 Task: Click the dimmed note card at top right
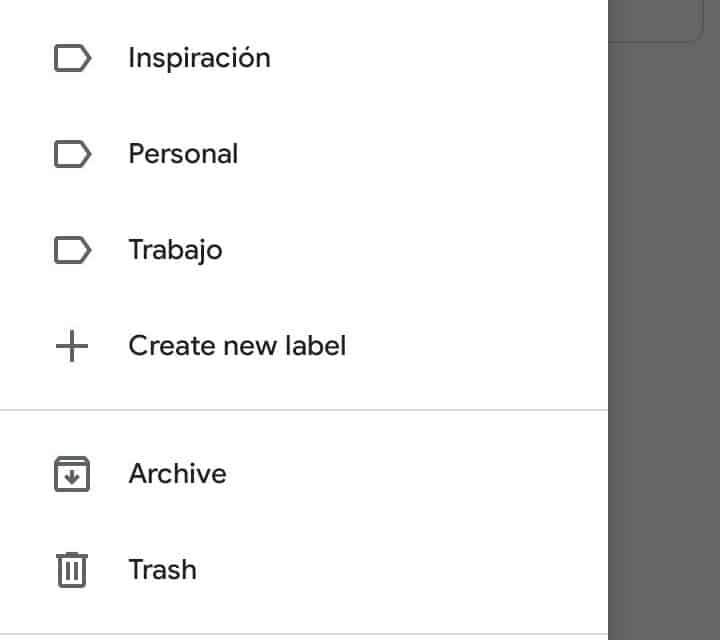pos(660,20)
